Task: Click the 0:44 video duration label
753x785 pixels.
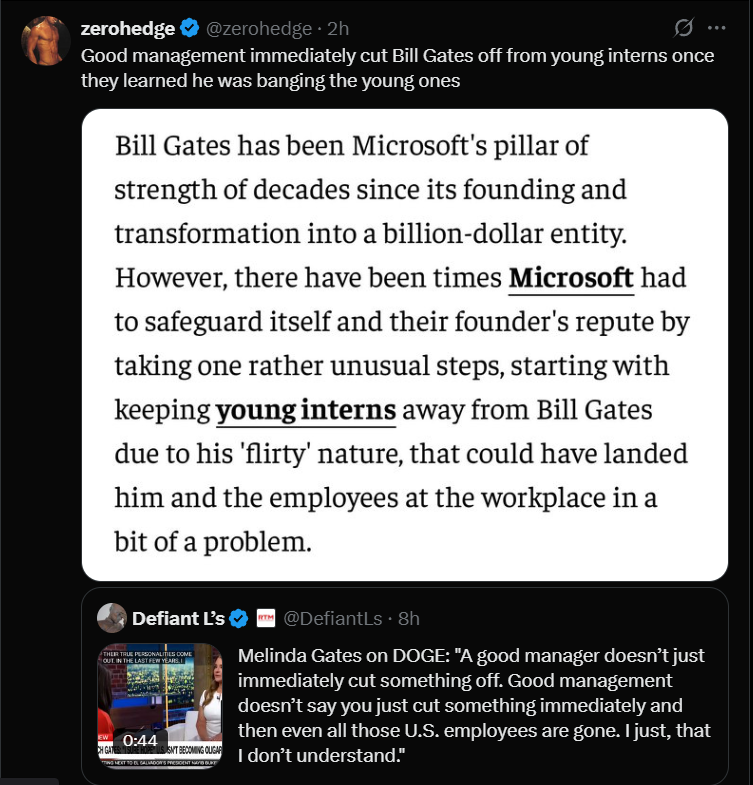Action: click(x=141, y=742)
